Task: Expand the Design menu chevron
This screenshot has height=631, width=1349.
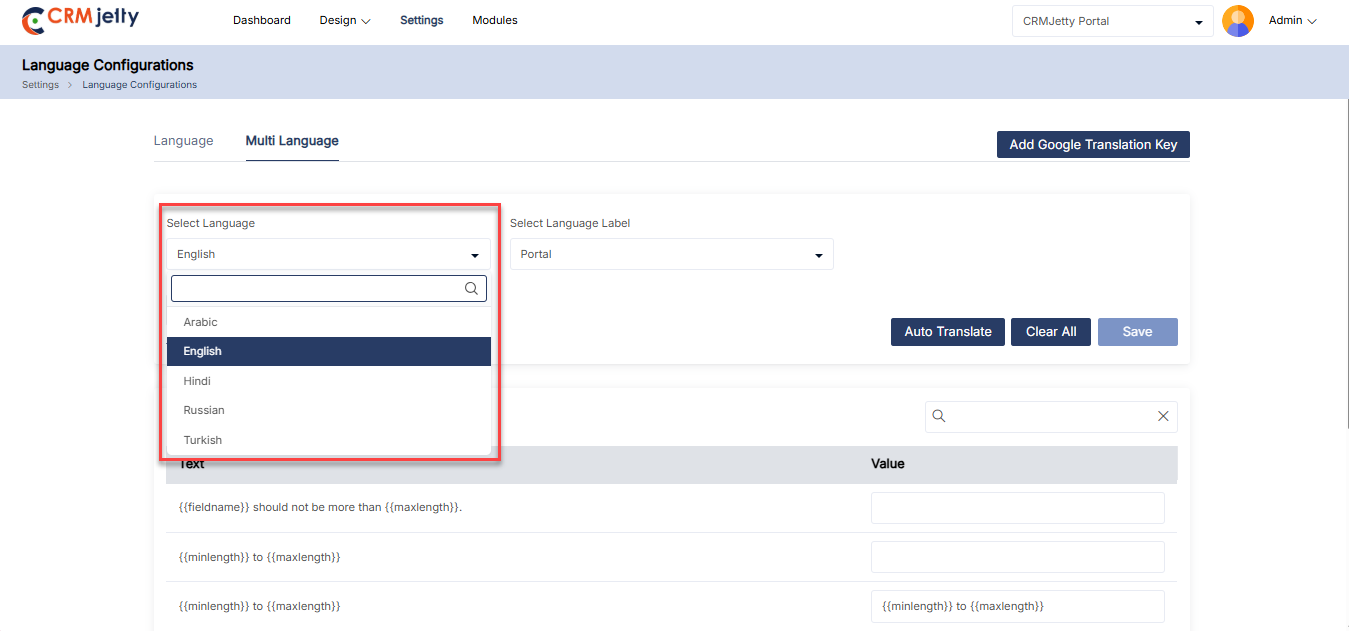Action: click(365, 21)
